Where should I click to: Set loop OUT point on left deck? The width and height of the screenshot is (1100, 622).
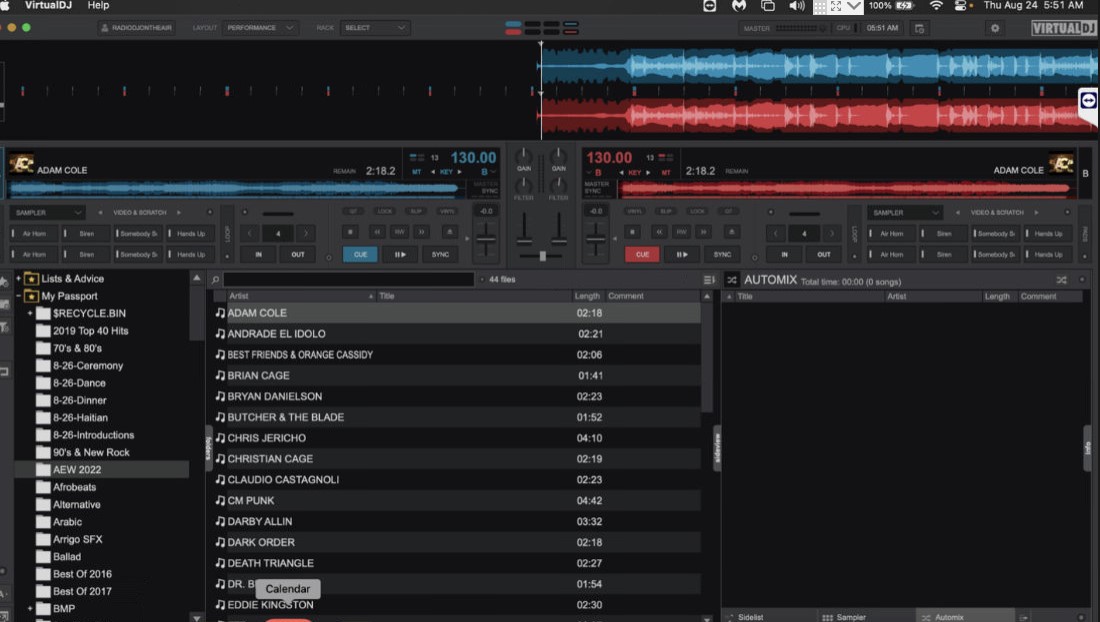pyautogui.click(x=298, y=255)
